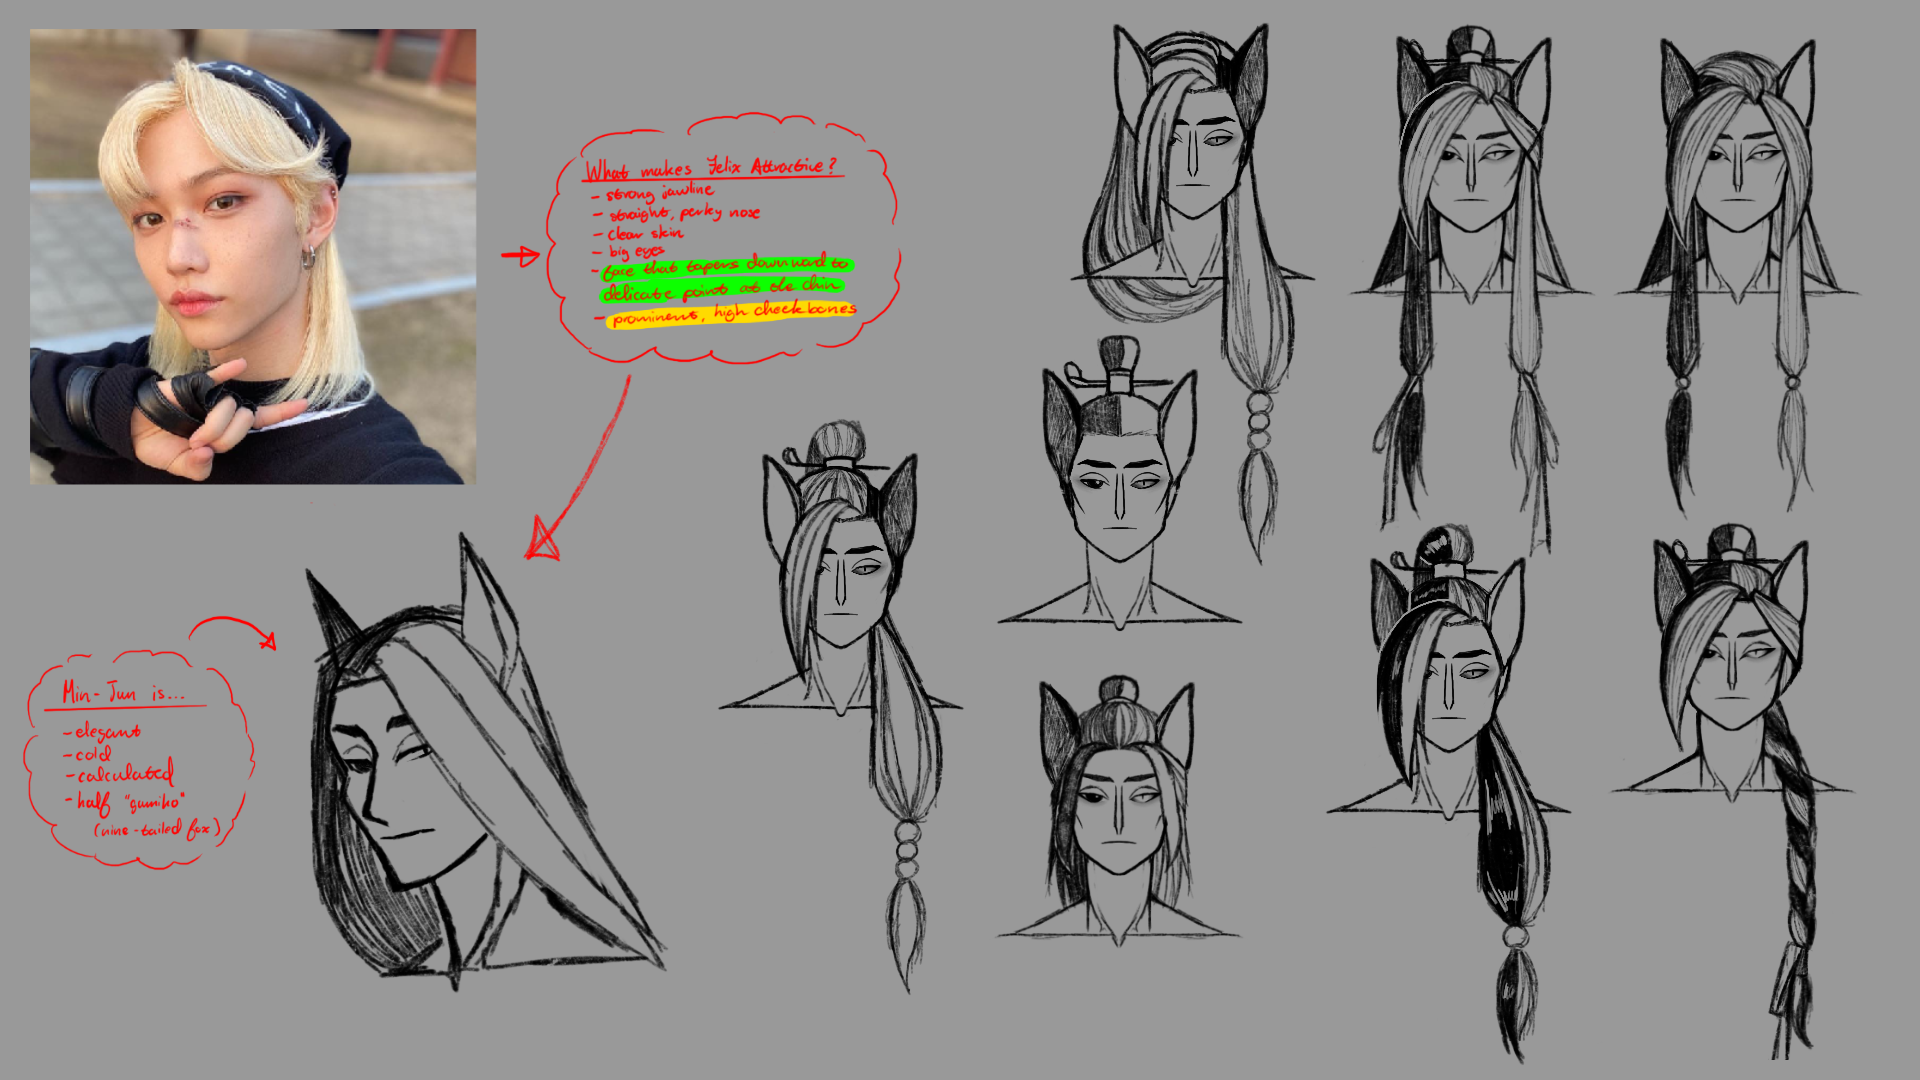Click the "calculated" trait note

pyautogui.click(x=122, y=773)
